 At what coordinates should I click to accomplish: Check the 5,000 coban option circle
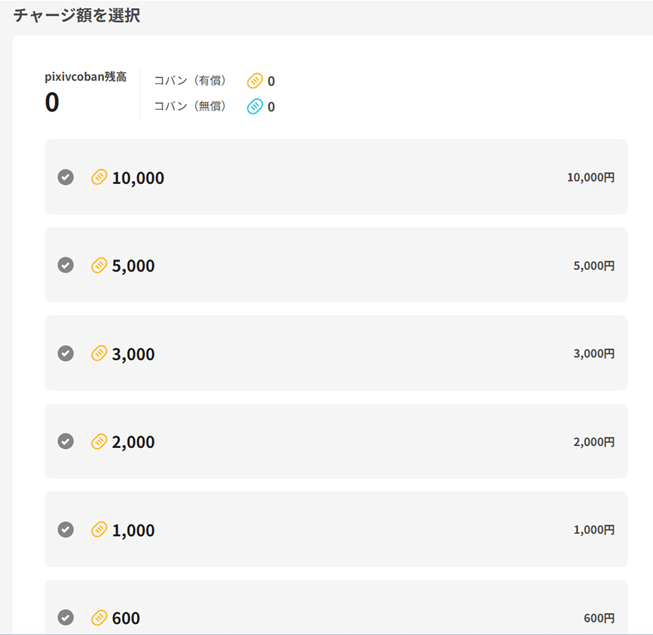click(x=66, y=265)
